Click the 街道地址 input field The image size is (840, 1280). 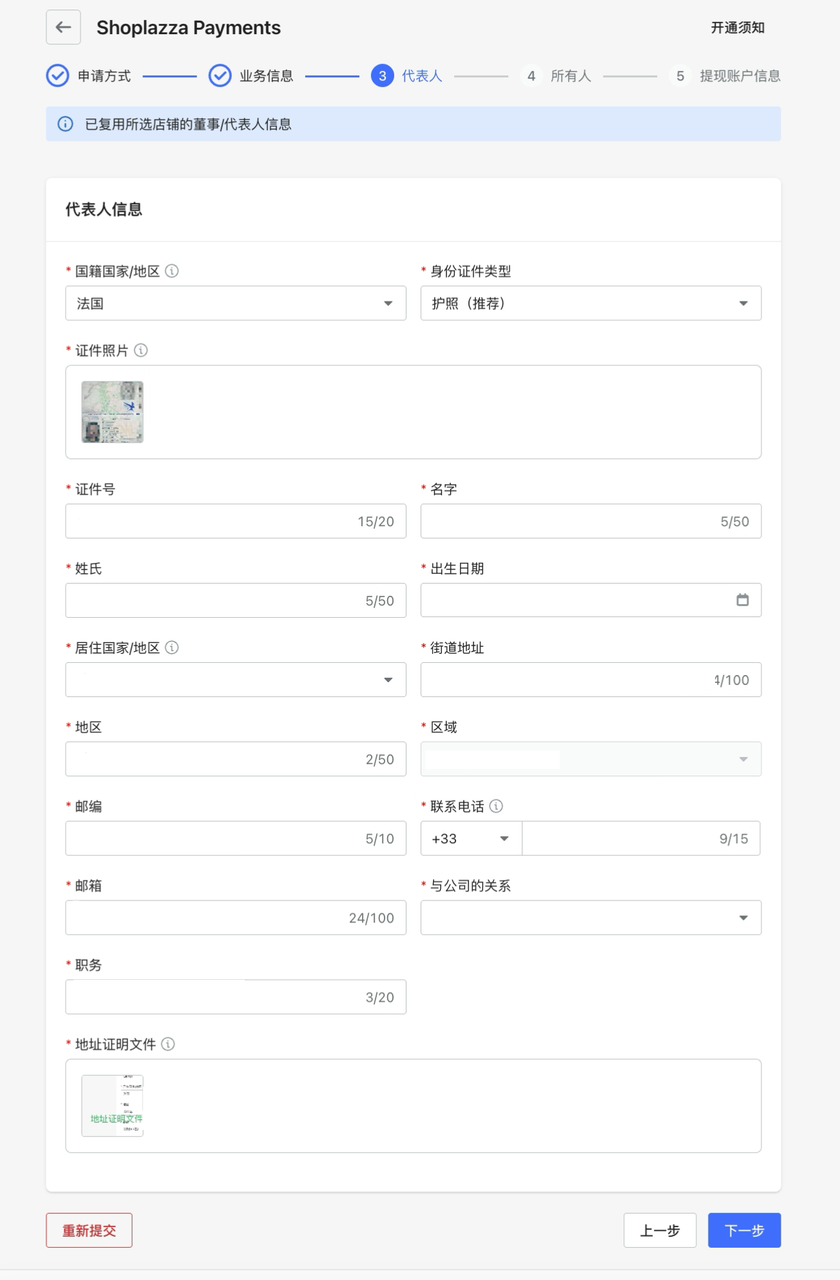[x=591, y=680]
